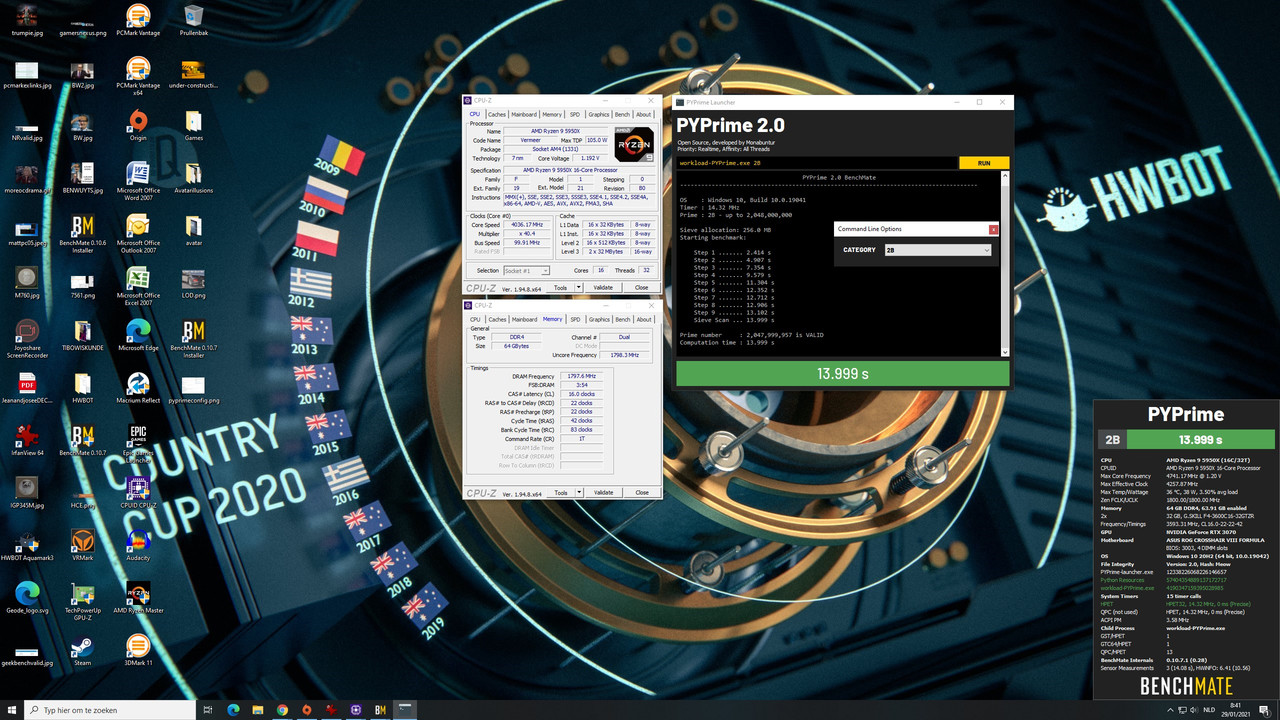Image resolution: width=1280 pixels, height=720 pixels.
Task: Close the Command Line Options panel
Action: coord(993,229)
